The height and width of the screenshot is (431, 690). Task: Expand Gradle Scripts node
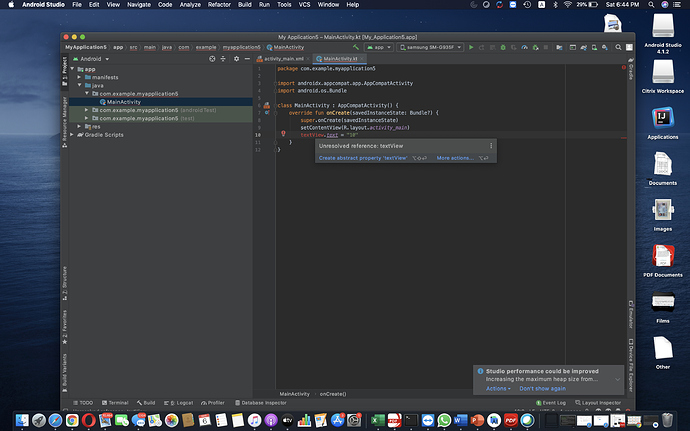[x=72, y=135]
